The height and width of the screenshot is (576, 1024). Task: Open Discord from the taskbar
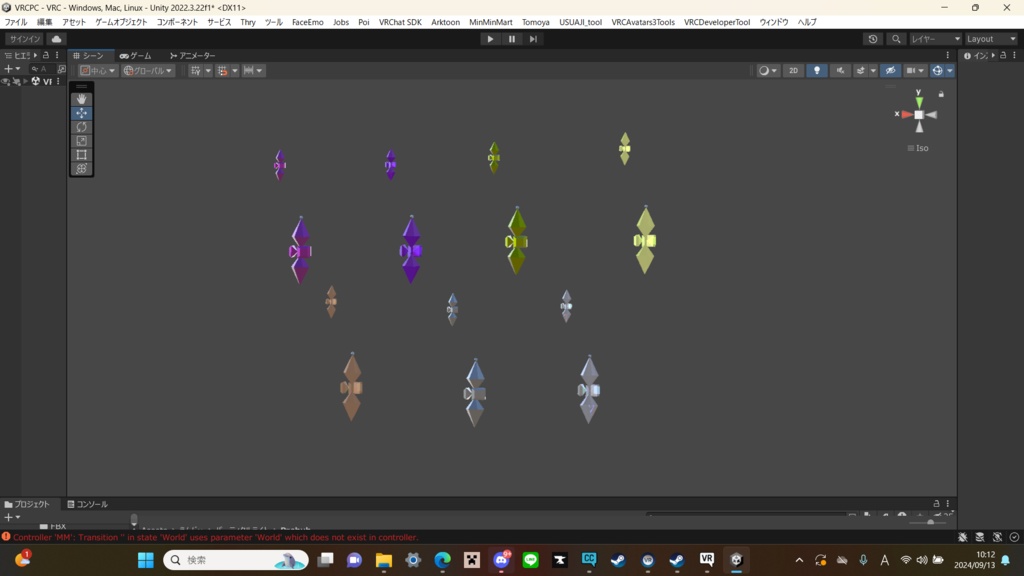(502, 560)
